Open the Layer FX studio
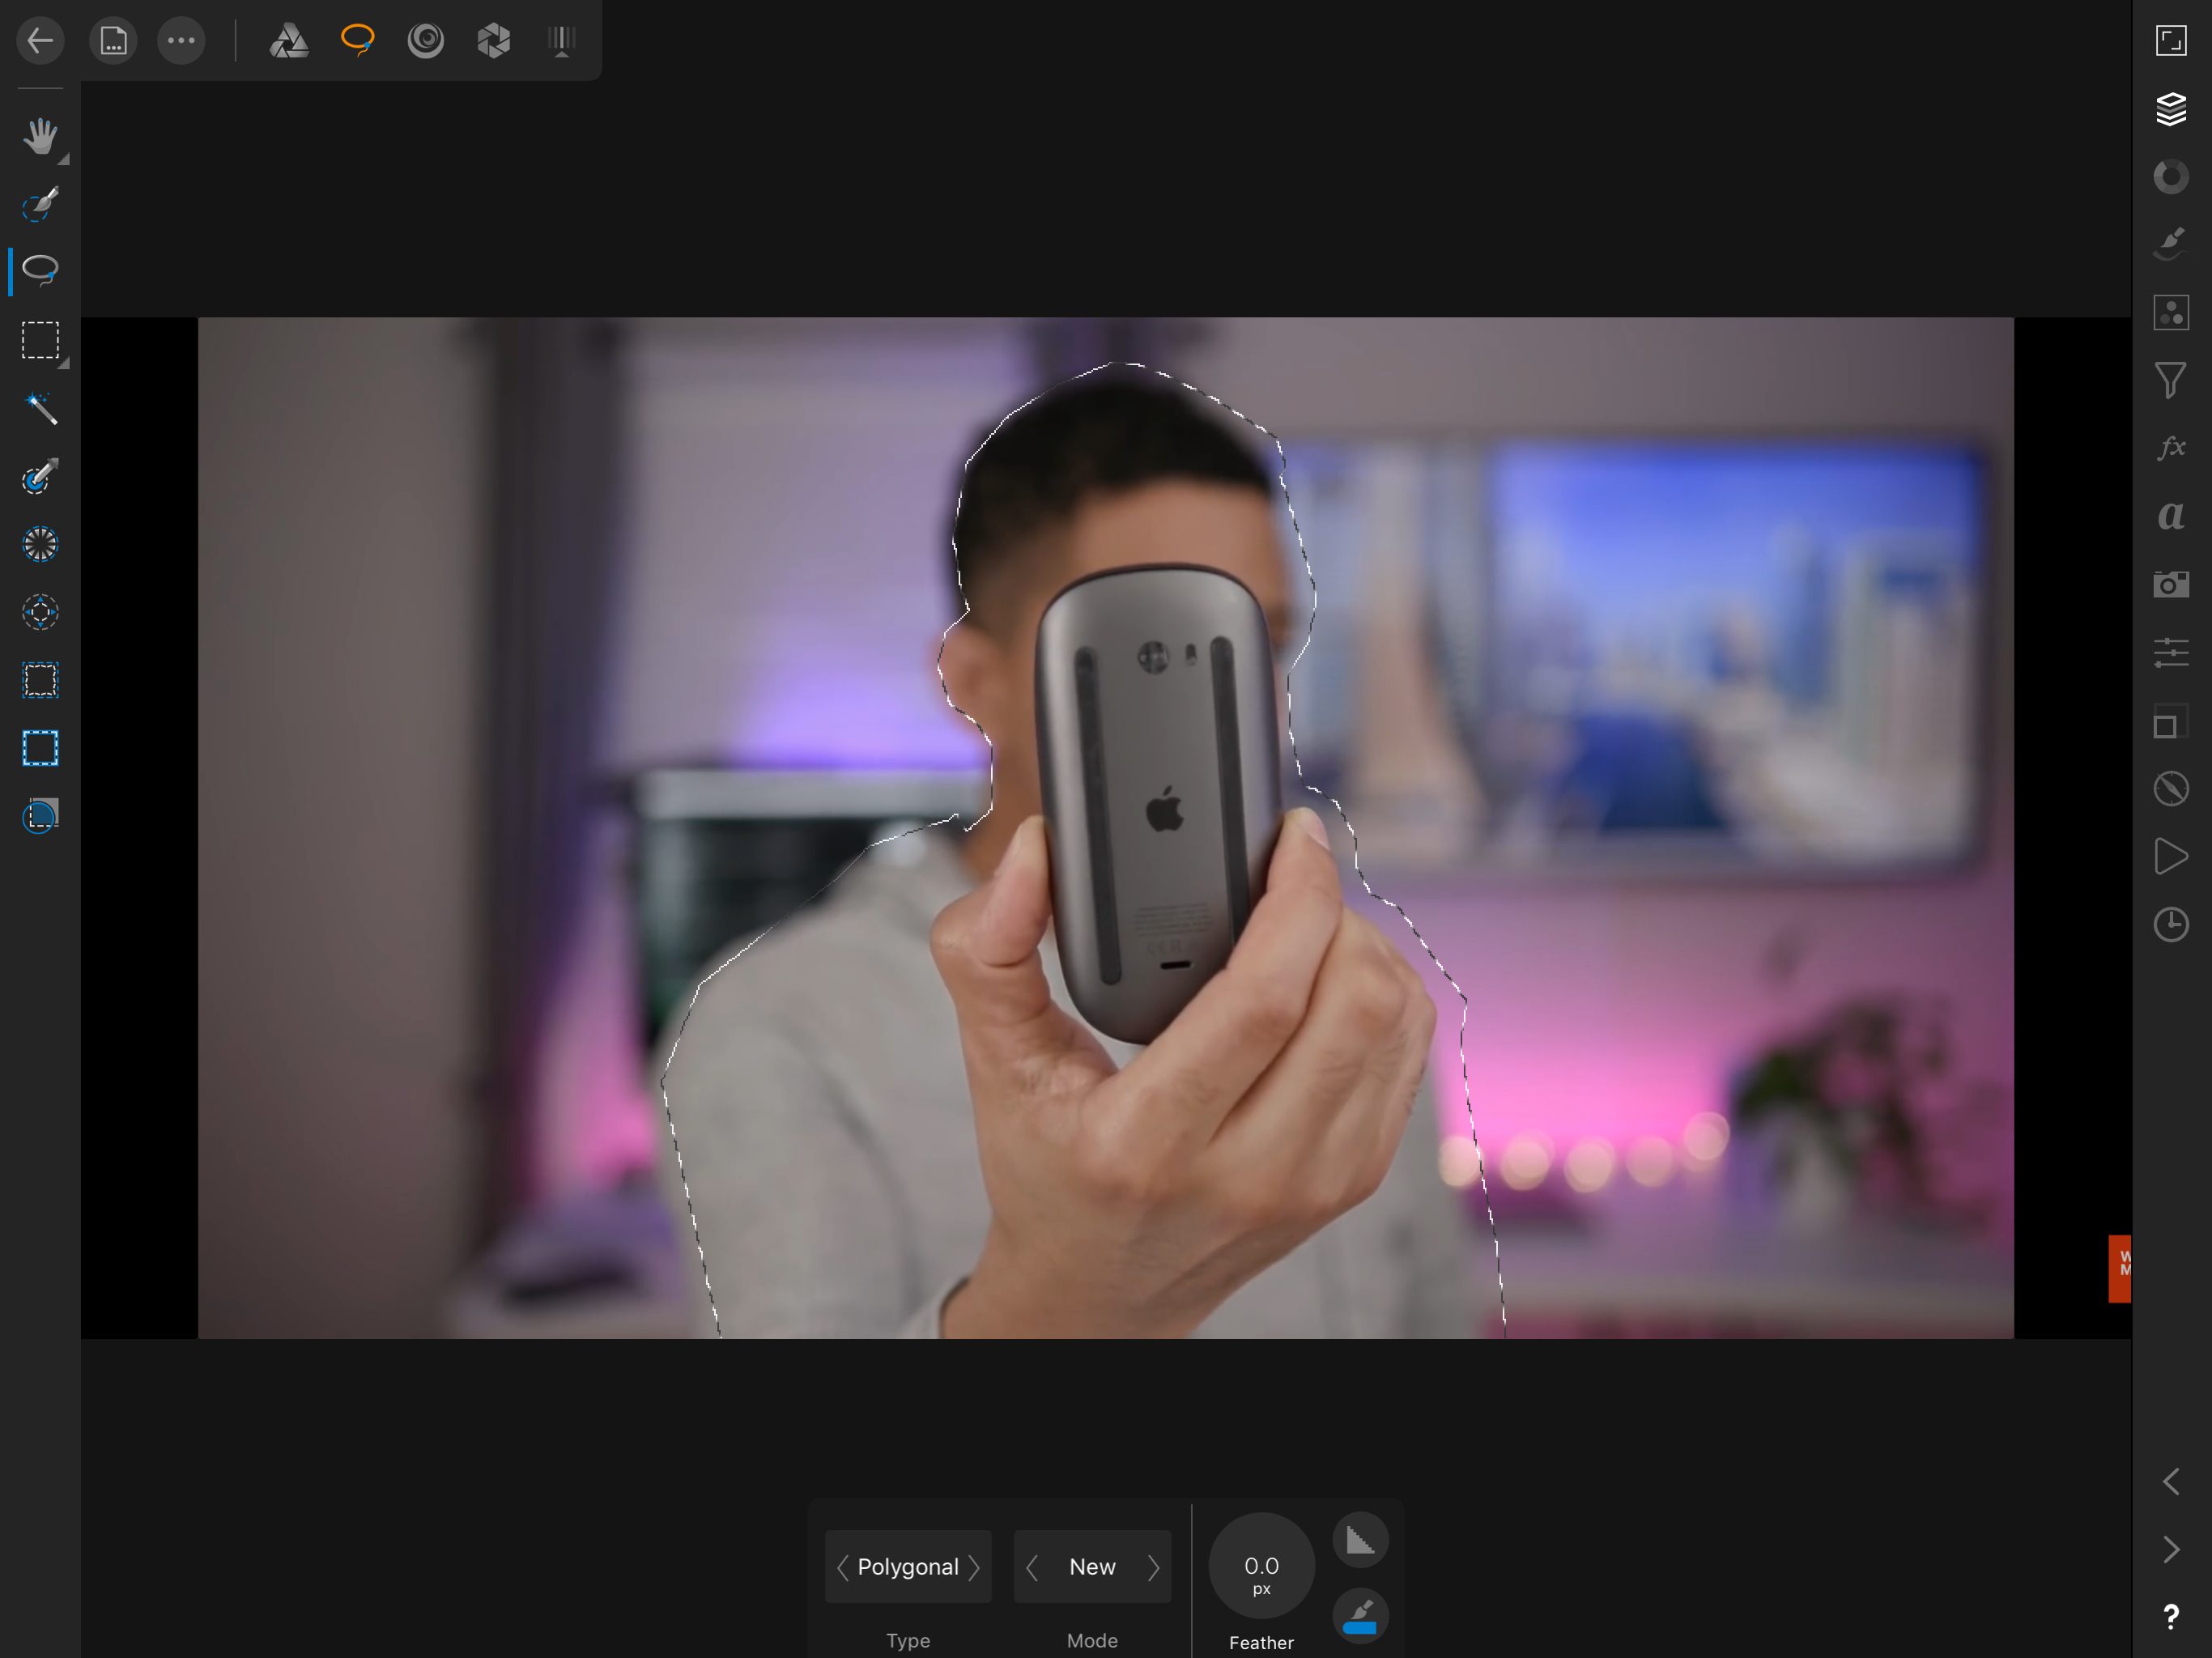This screenshot has height=1658, width=2212. pos(2171,448)
